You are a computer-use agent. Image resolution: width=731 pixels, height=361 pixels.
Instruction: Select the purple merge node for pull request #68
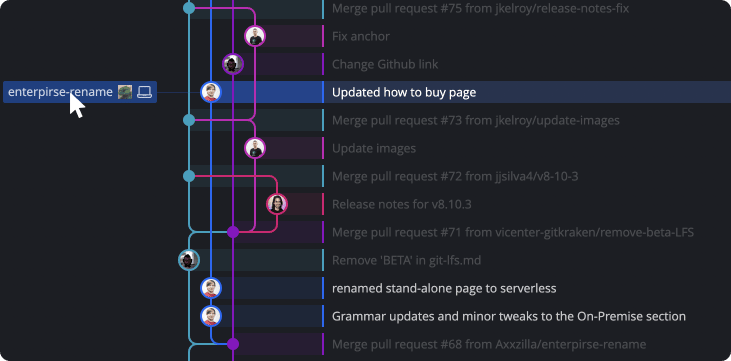[233, 344]
